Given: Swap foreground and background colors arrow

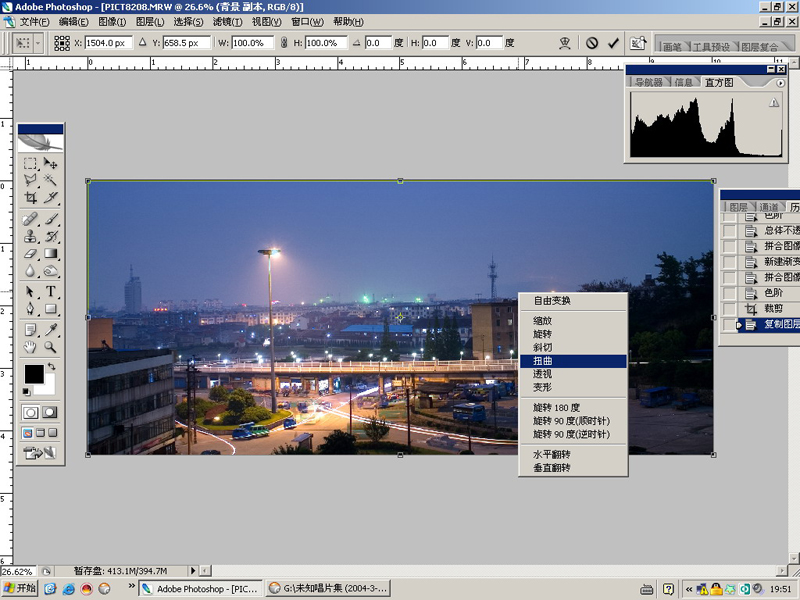Looking at the screenshot, I should pos(52,366).
